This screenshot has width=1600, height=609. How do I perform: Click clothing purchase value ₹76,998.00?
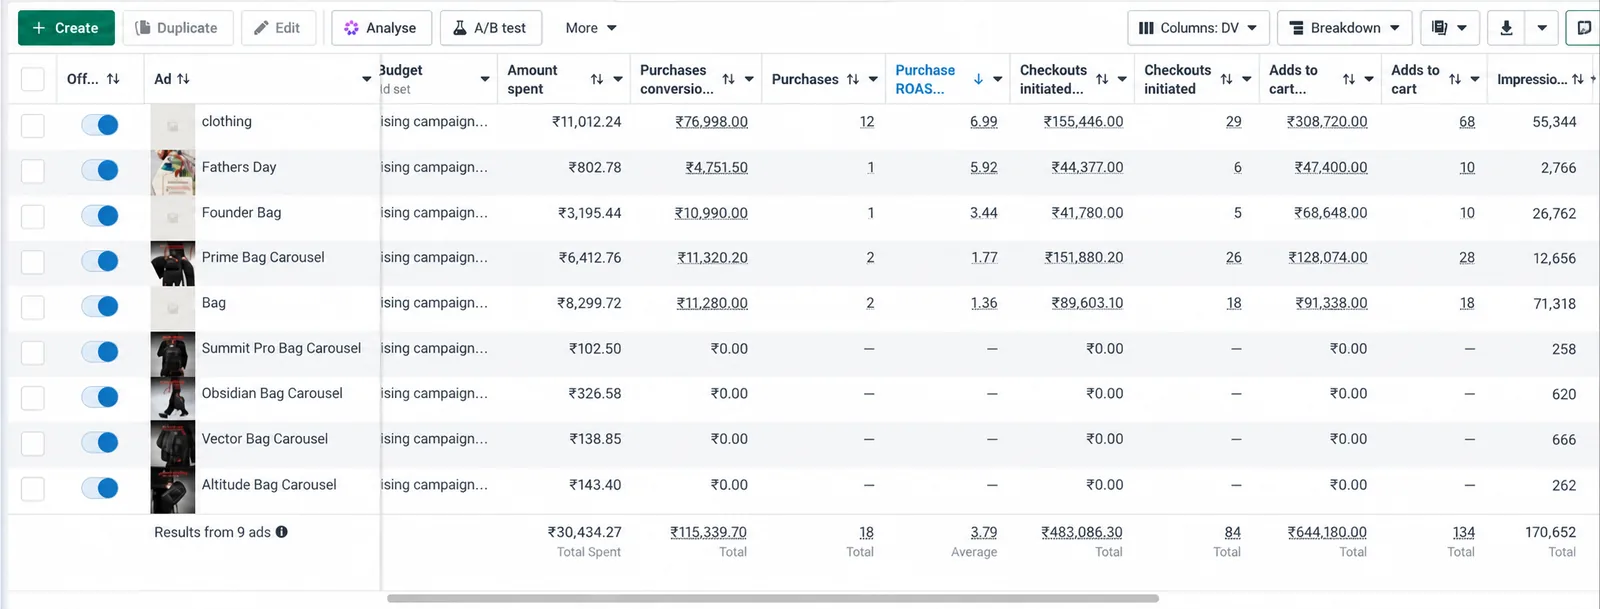coord(711,122)
